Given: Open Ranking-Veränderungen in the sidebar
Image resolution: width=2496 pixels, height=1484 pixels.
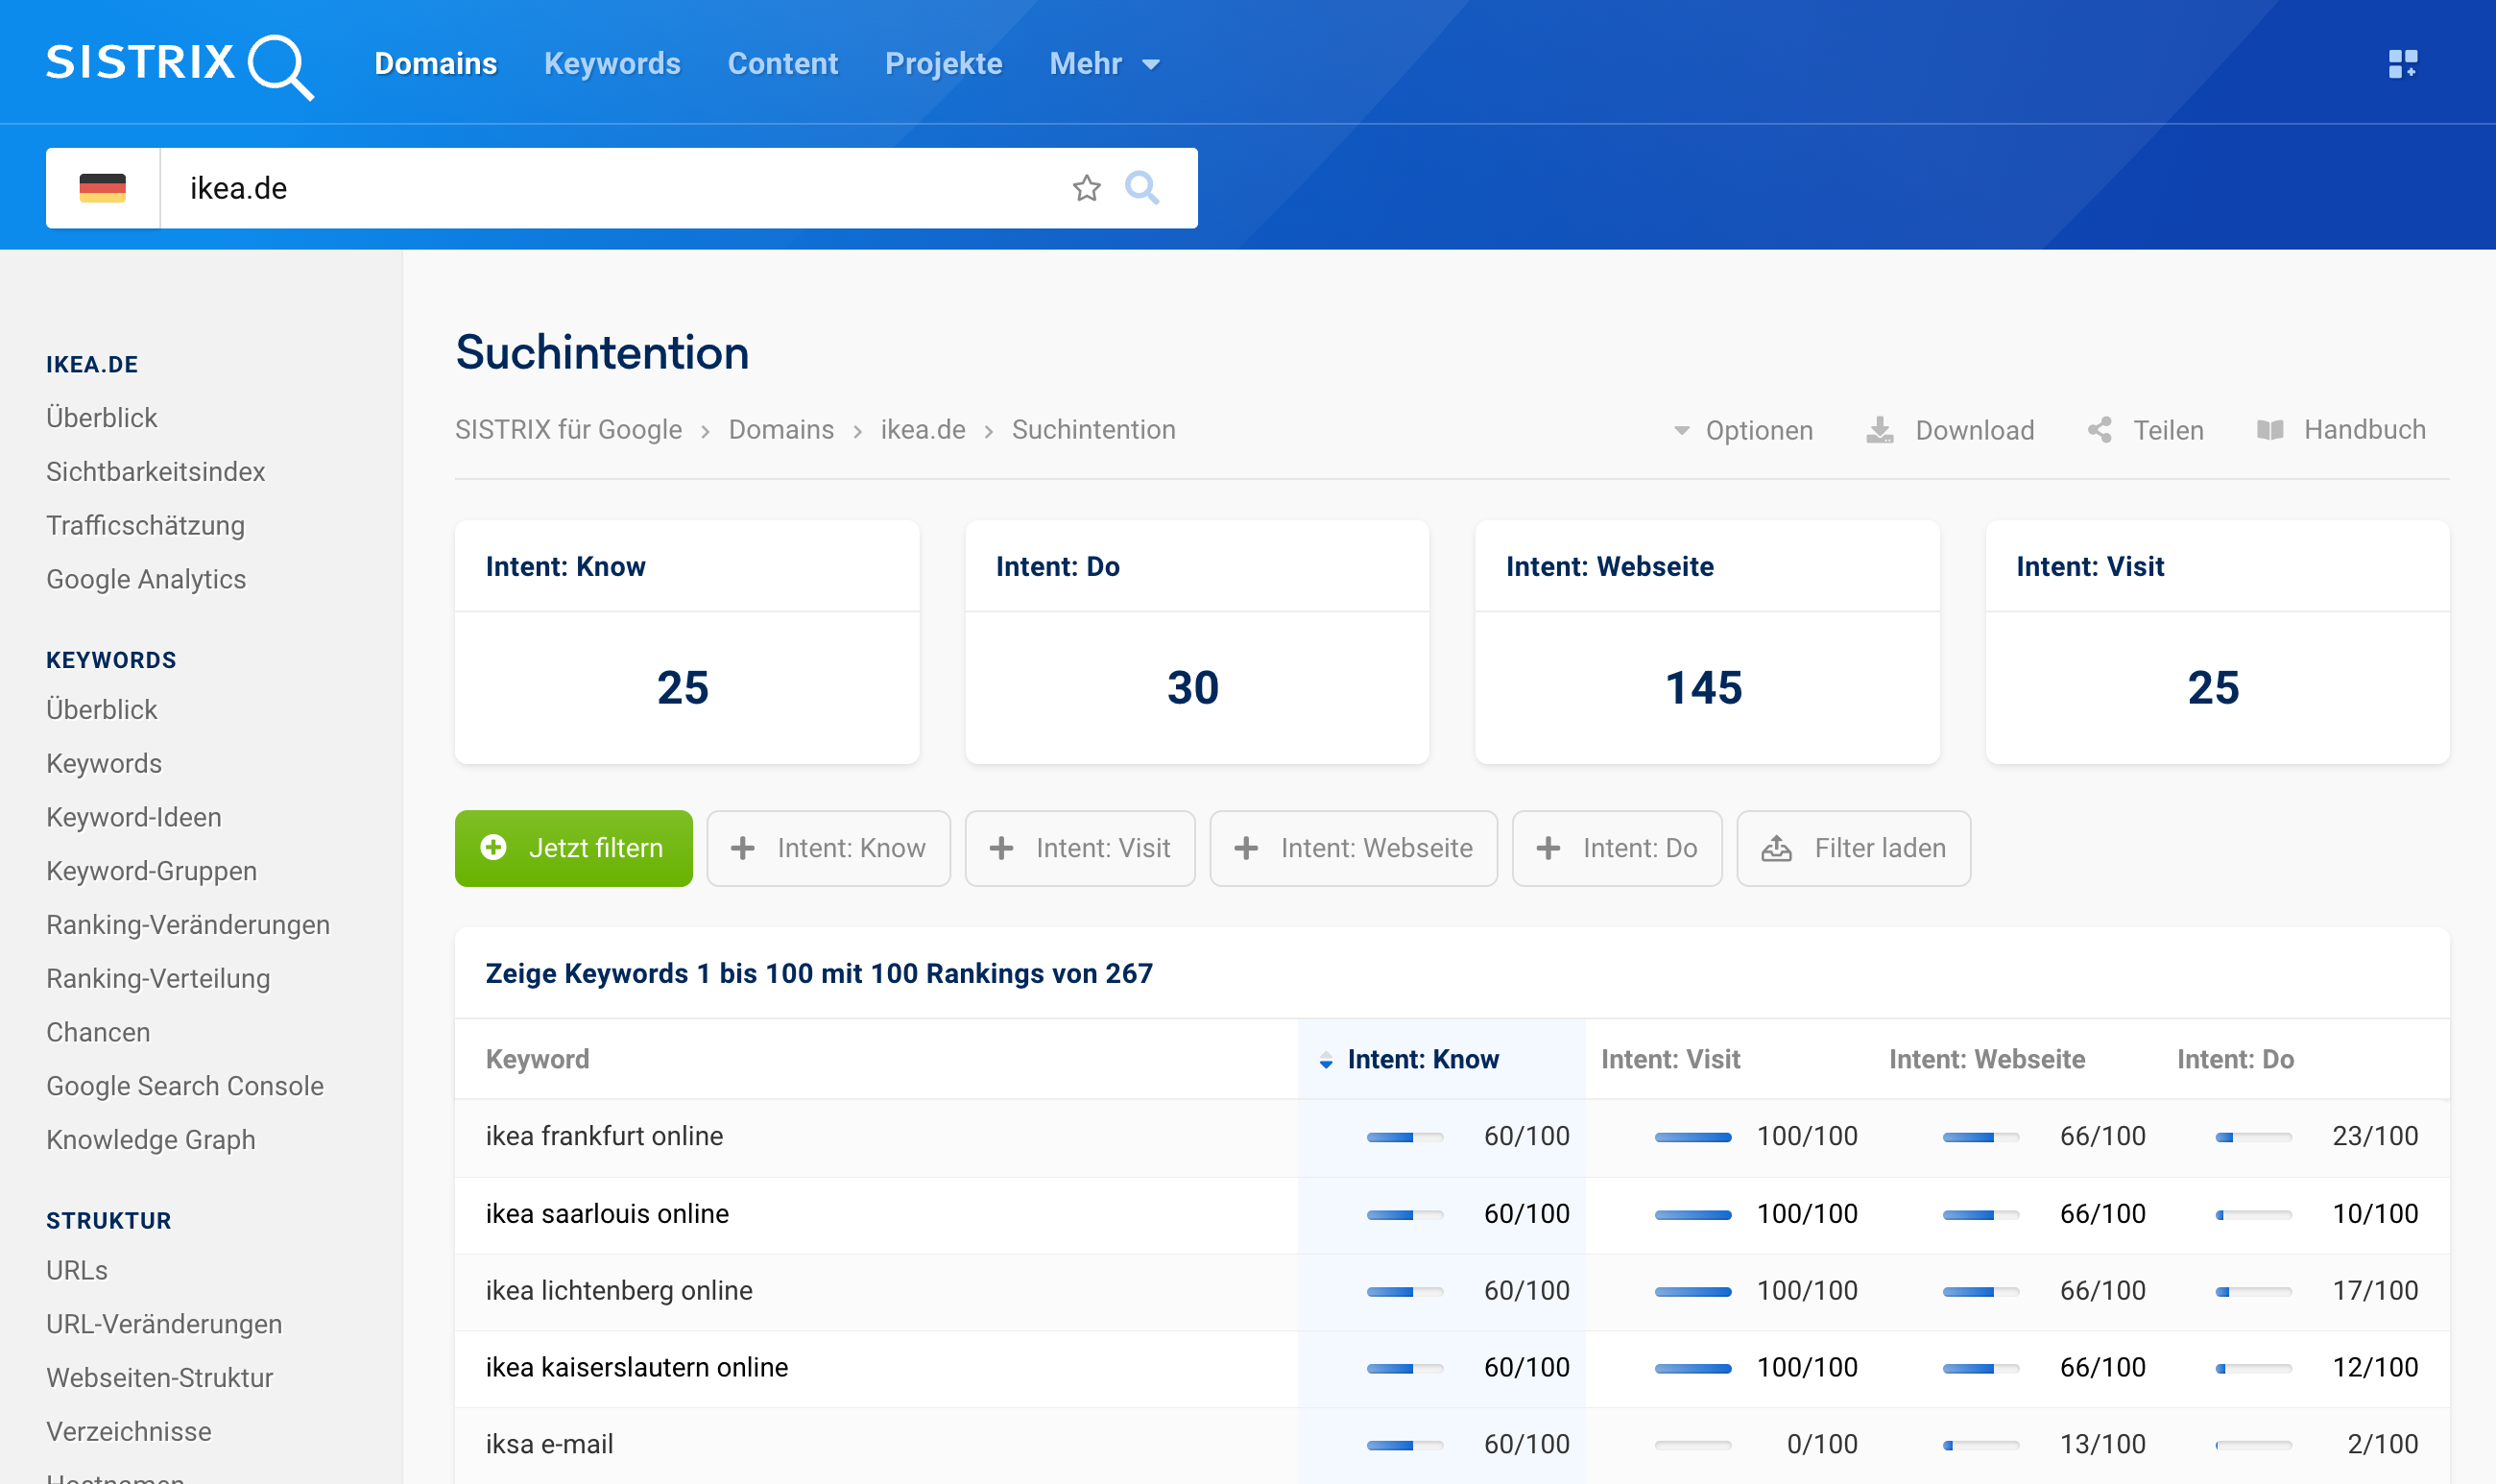Looking at the screenshot, I should tap(188, 924).
